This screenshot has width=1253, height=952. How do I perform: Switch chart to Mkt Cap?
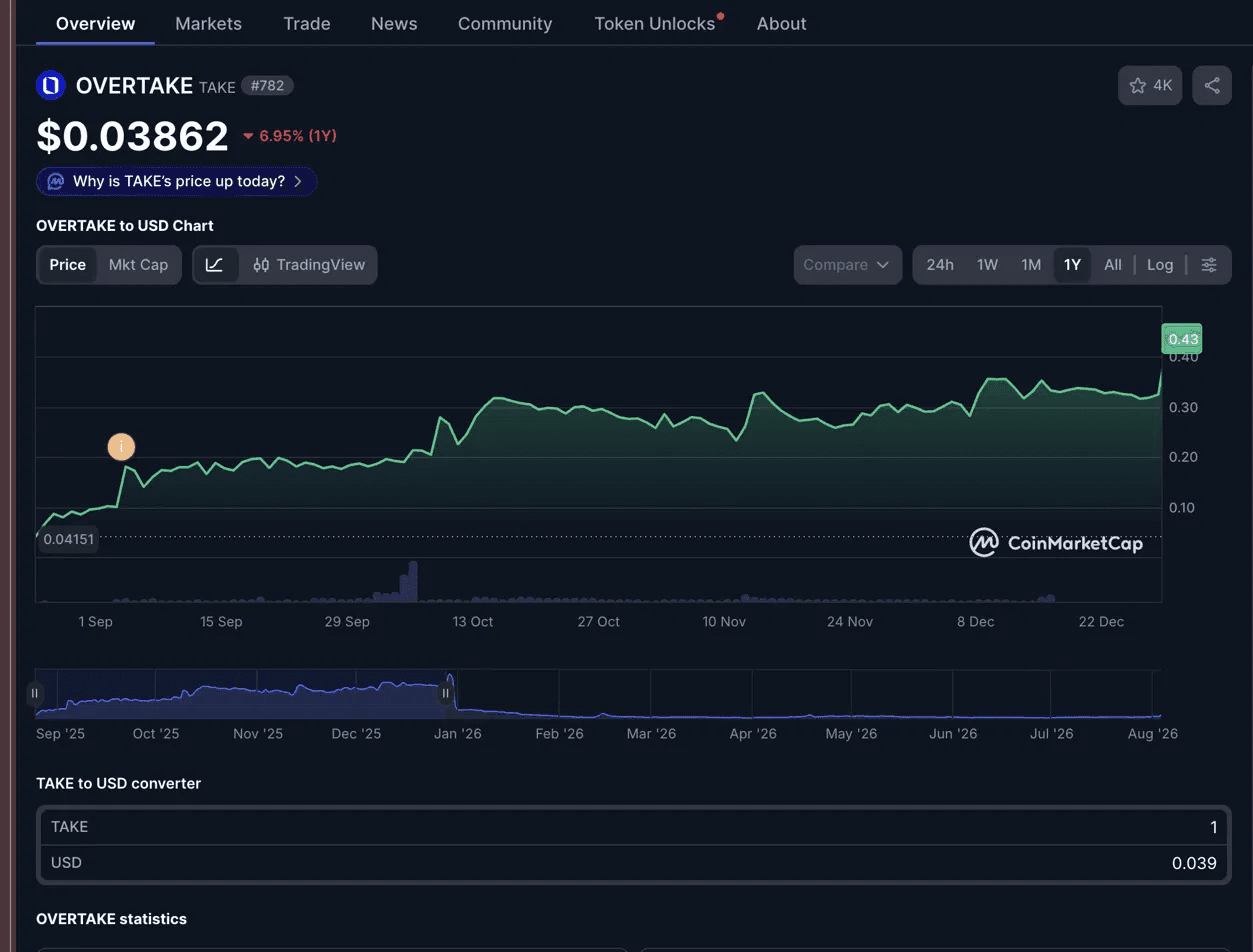tap(138, 265)
